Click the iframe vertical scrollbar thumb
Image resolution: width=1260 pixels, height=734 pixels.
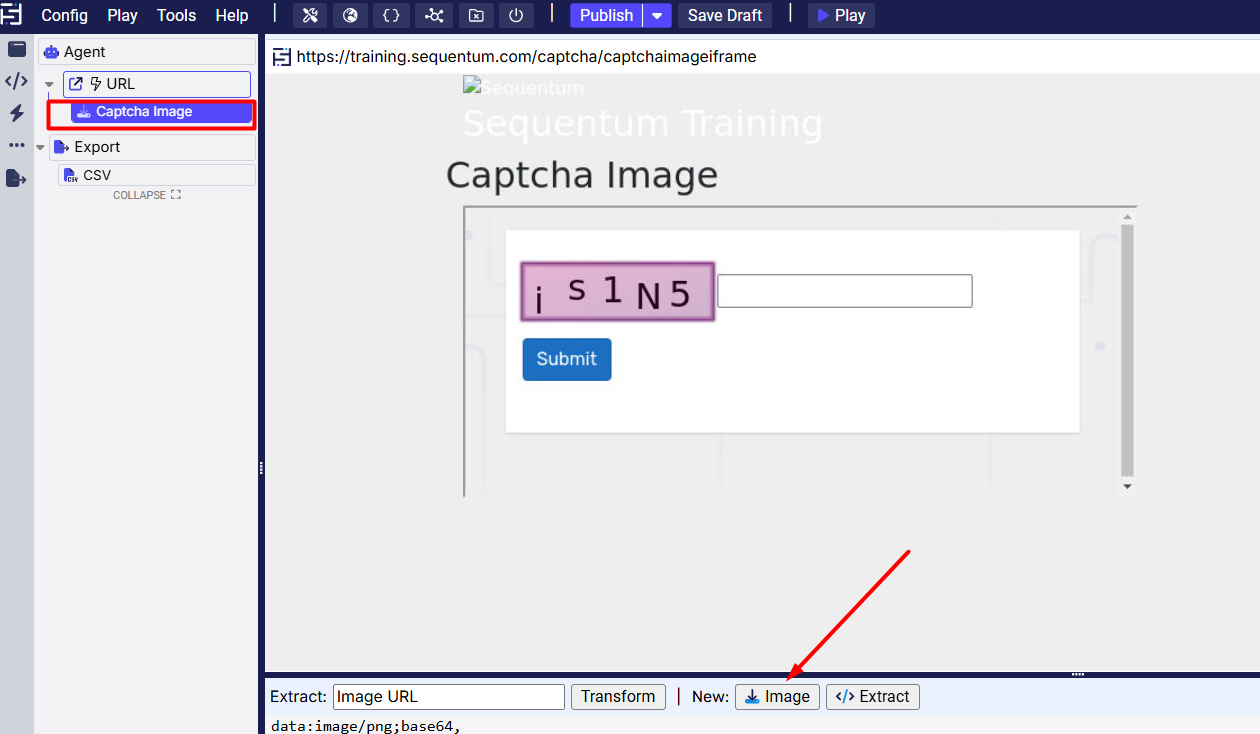tap(1127, 350)
